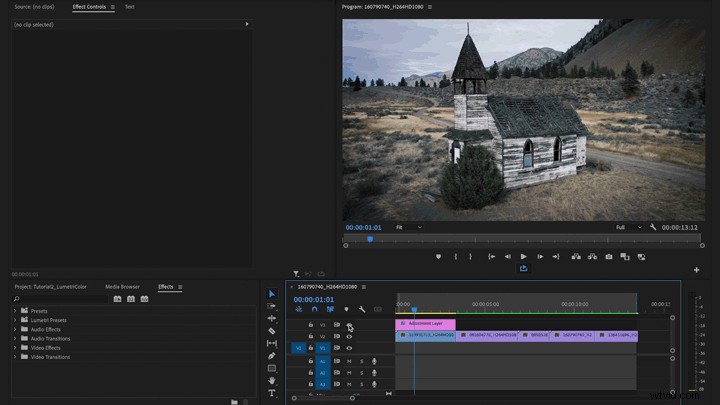Select the Slip tool
This screenshot has width=720, height=405.
coord(272,343)
